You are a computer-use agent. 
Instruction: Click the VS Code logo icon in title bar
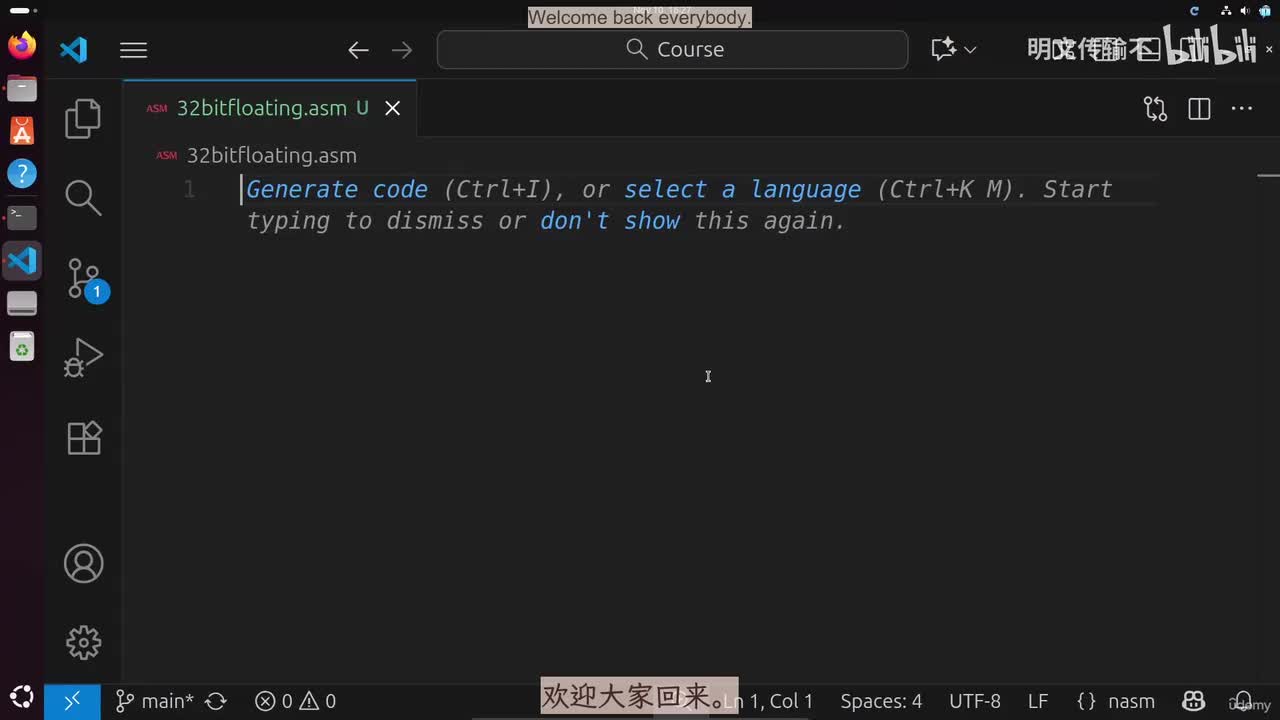pyautogui.click(x=73, y=50)
